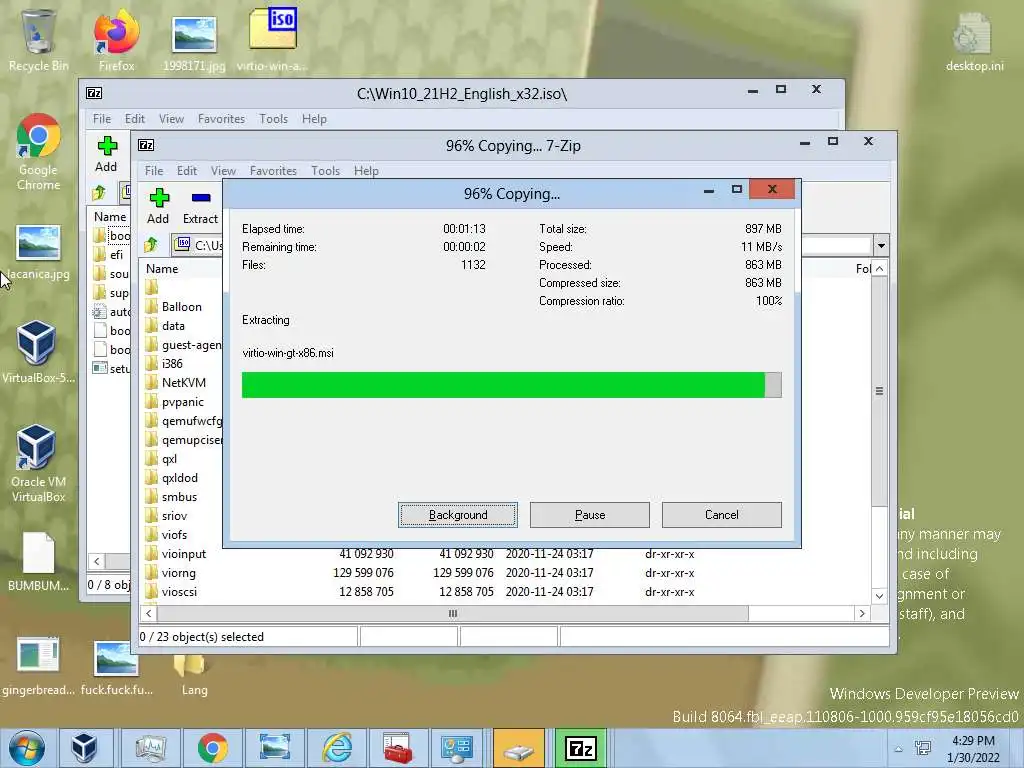Click the Lang folder on desktop

coord(194,675)
